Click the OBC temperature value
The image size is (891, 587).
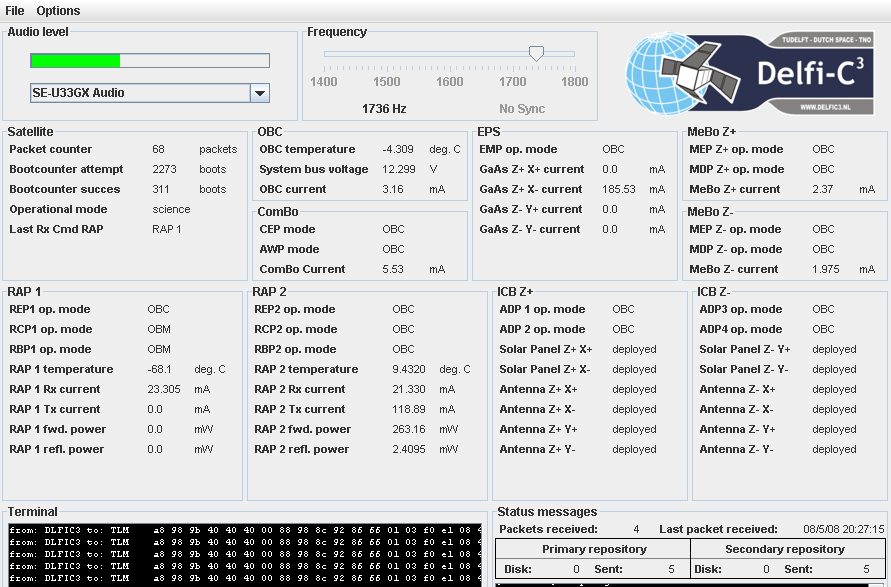click(x=397, y=149)
